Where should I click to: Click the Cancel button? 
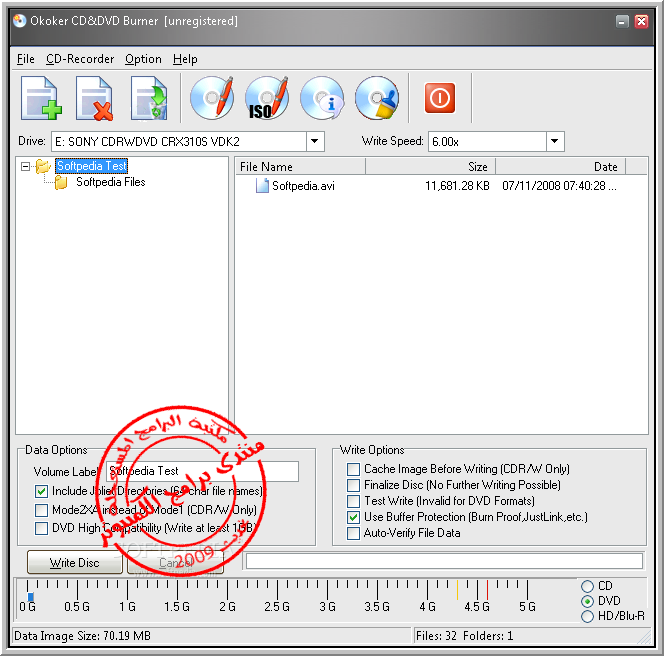[x=175, y=562]
